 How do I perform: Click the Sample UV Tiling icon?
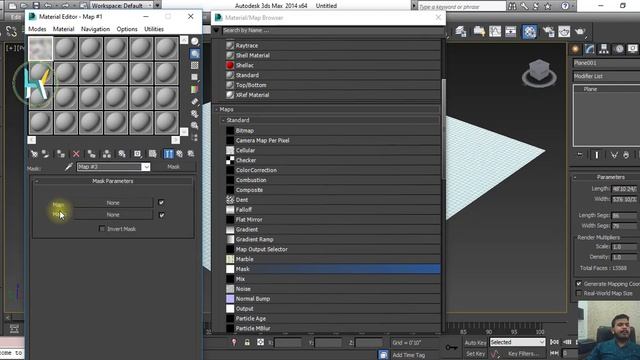coord(195,77)
